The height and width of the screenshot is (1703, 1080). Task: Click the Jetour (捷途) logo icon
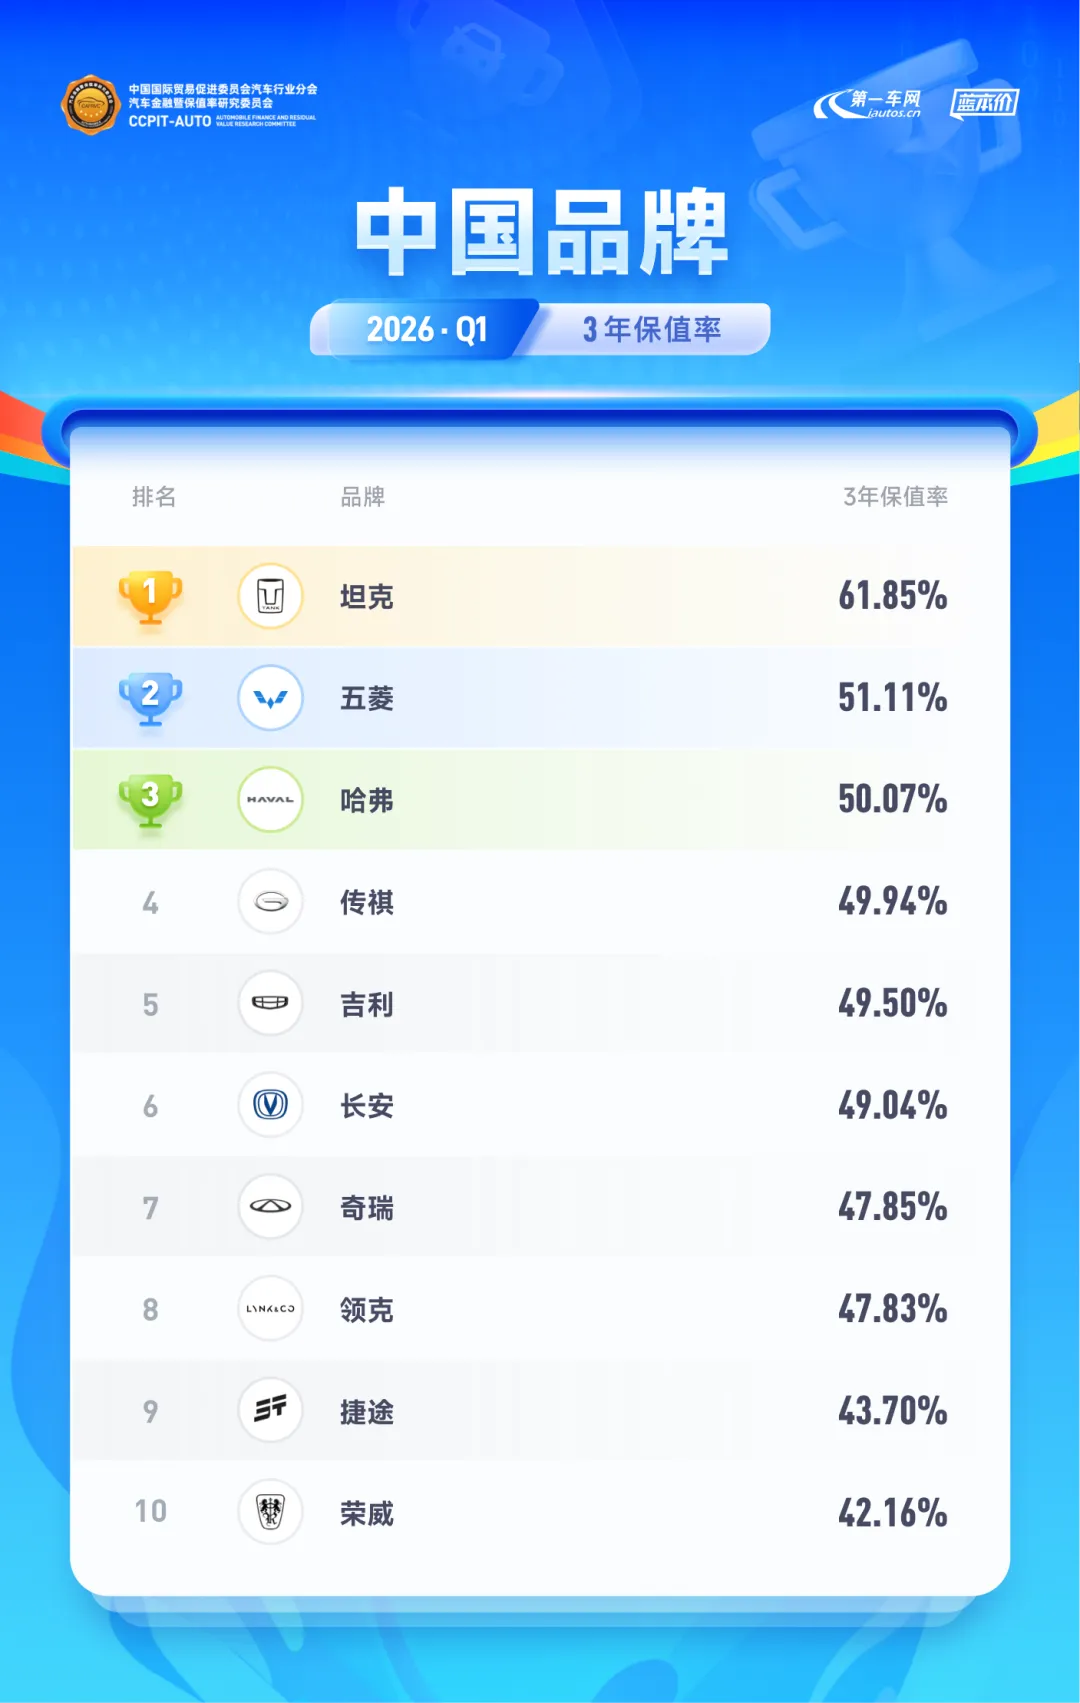click(x=270, y=1410)
